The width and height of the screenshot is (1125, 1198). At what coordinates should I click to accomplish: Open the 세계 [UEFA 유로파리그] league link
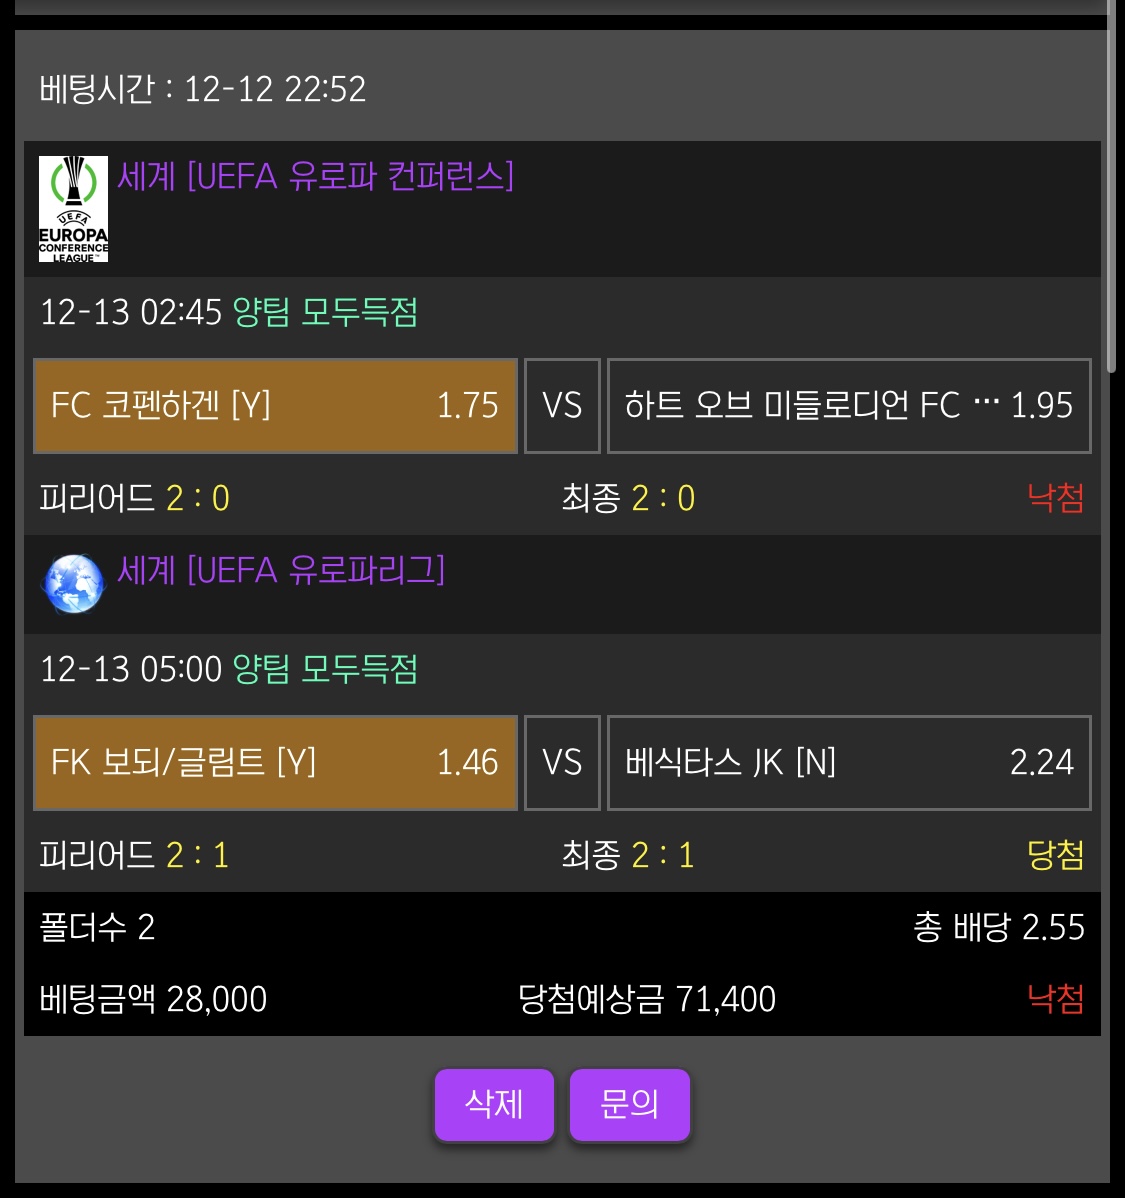(281, 571)
